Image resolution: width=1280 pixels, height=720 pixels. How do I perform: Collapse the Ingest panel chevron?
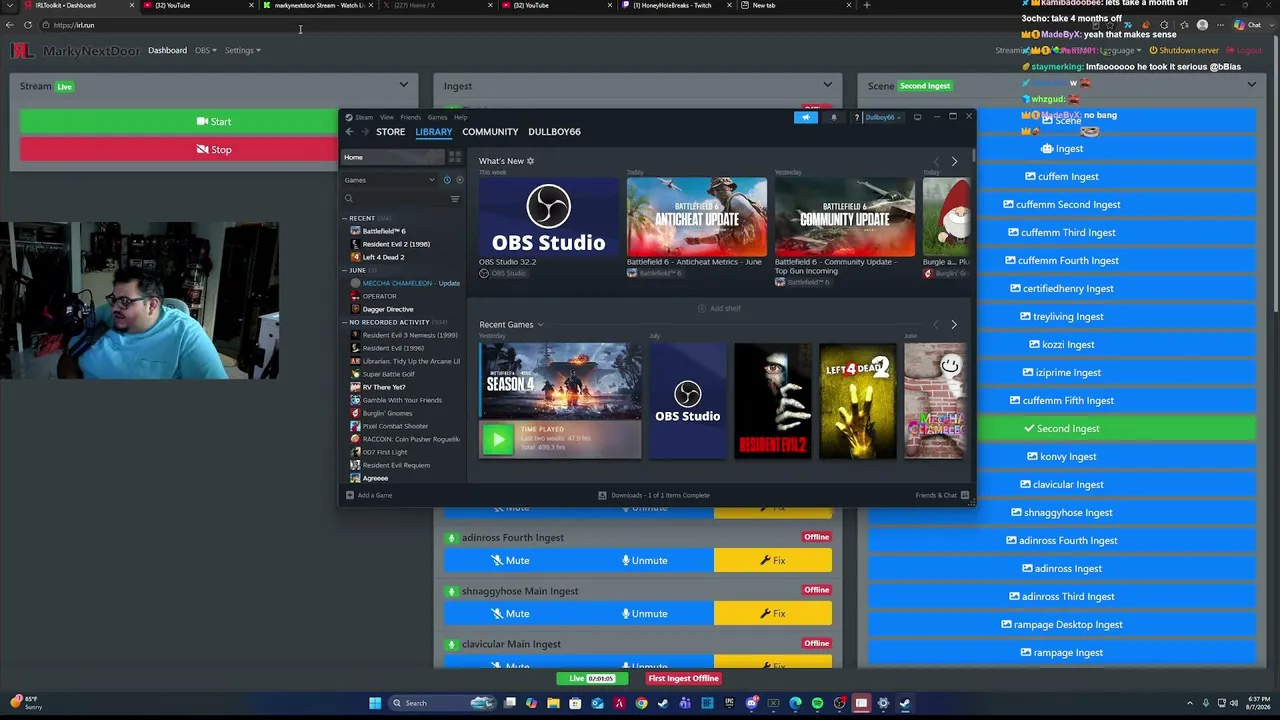click(827, 85)
